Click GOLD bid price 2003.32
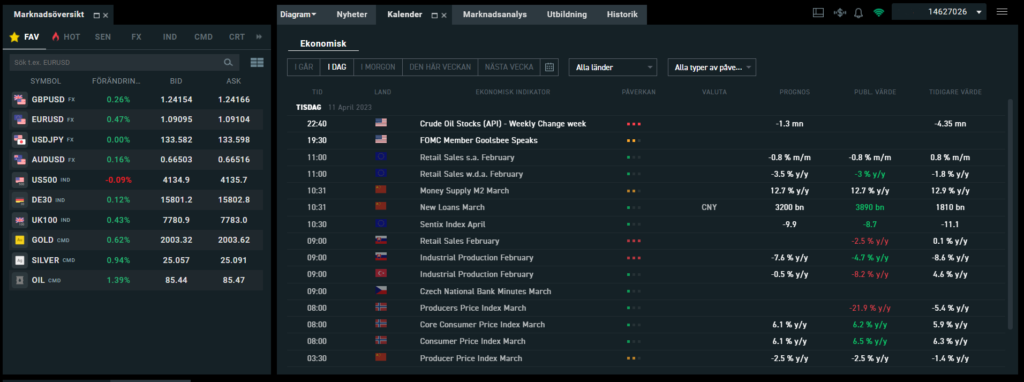This screenshot has width=1024, height=382. tap(176, 240)
